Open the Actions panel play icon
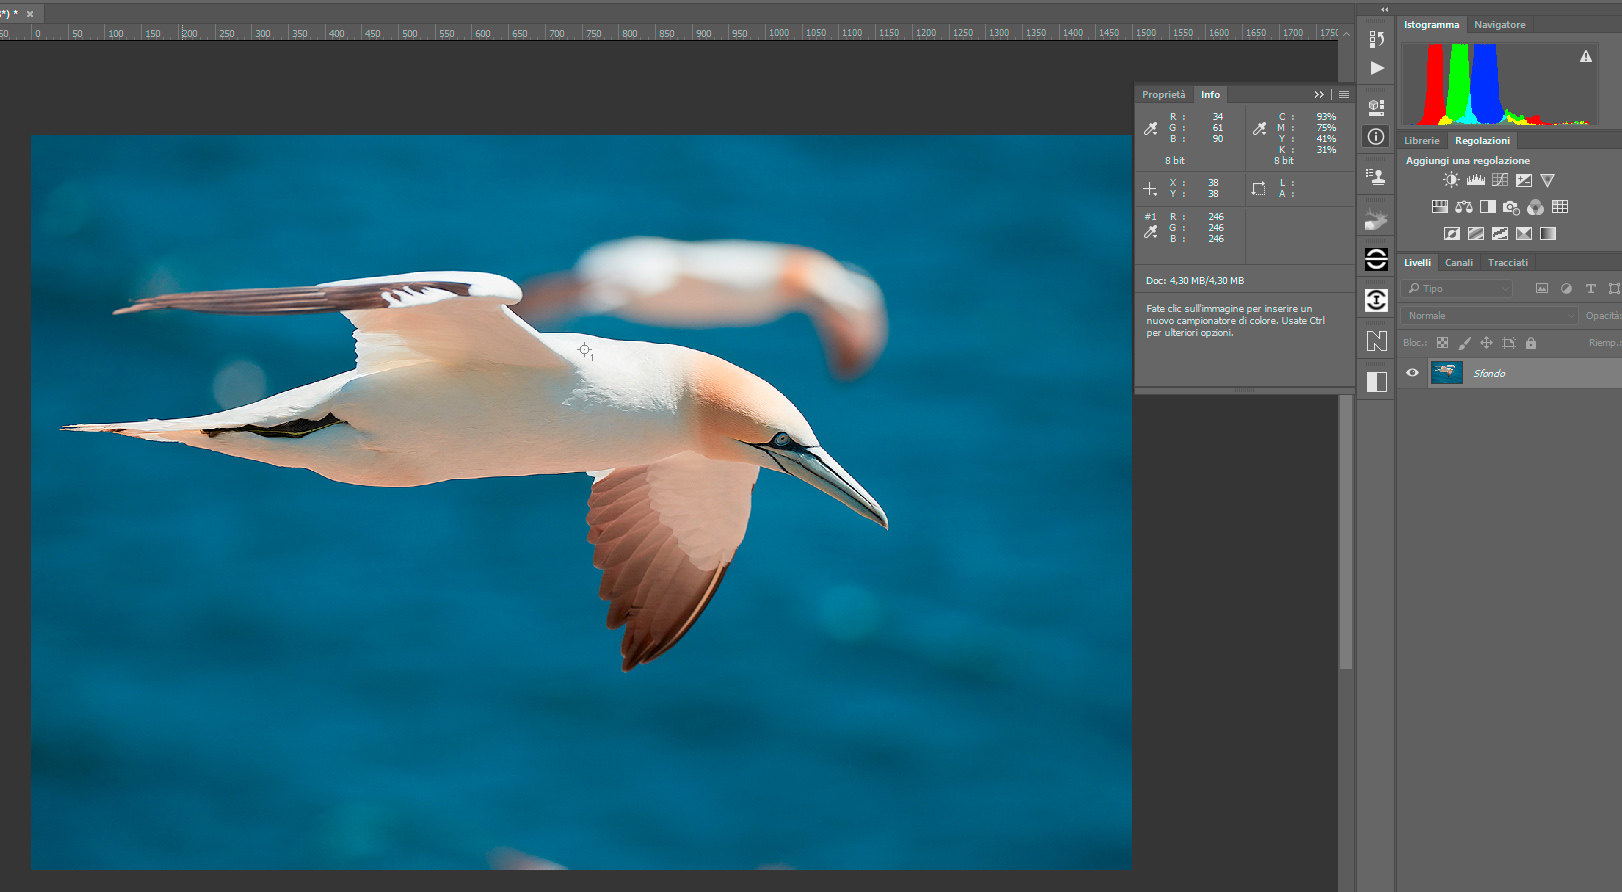The width and height of the screenshot is (1622, 892). [x=1377, y=68]
